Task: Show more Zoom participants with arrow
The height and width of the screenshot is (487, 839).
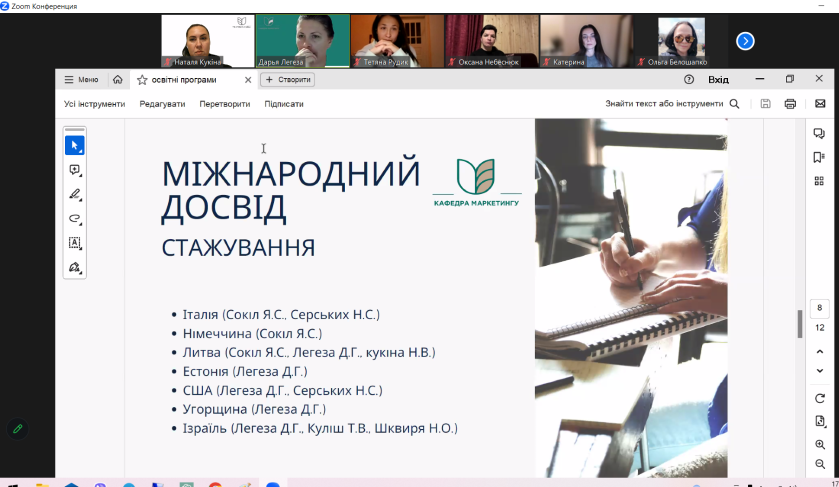Action: tap(745, 41)
